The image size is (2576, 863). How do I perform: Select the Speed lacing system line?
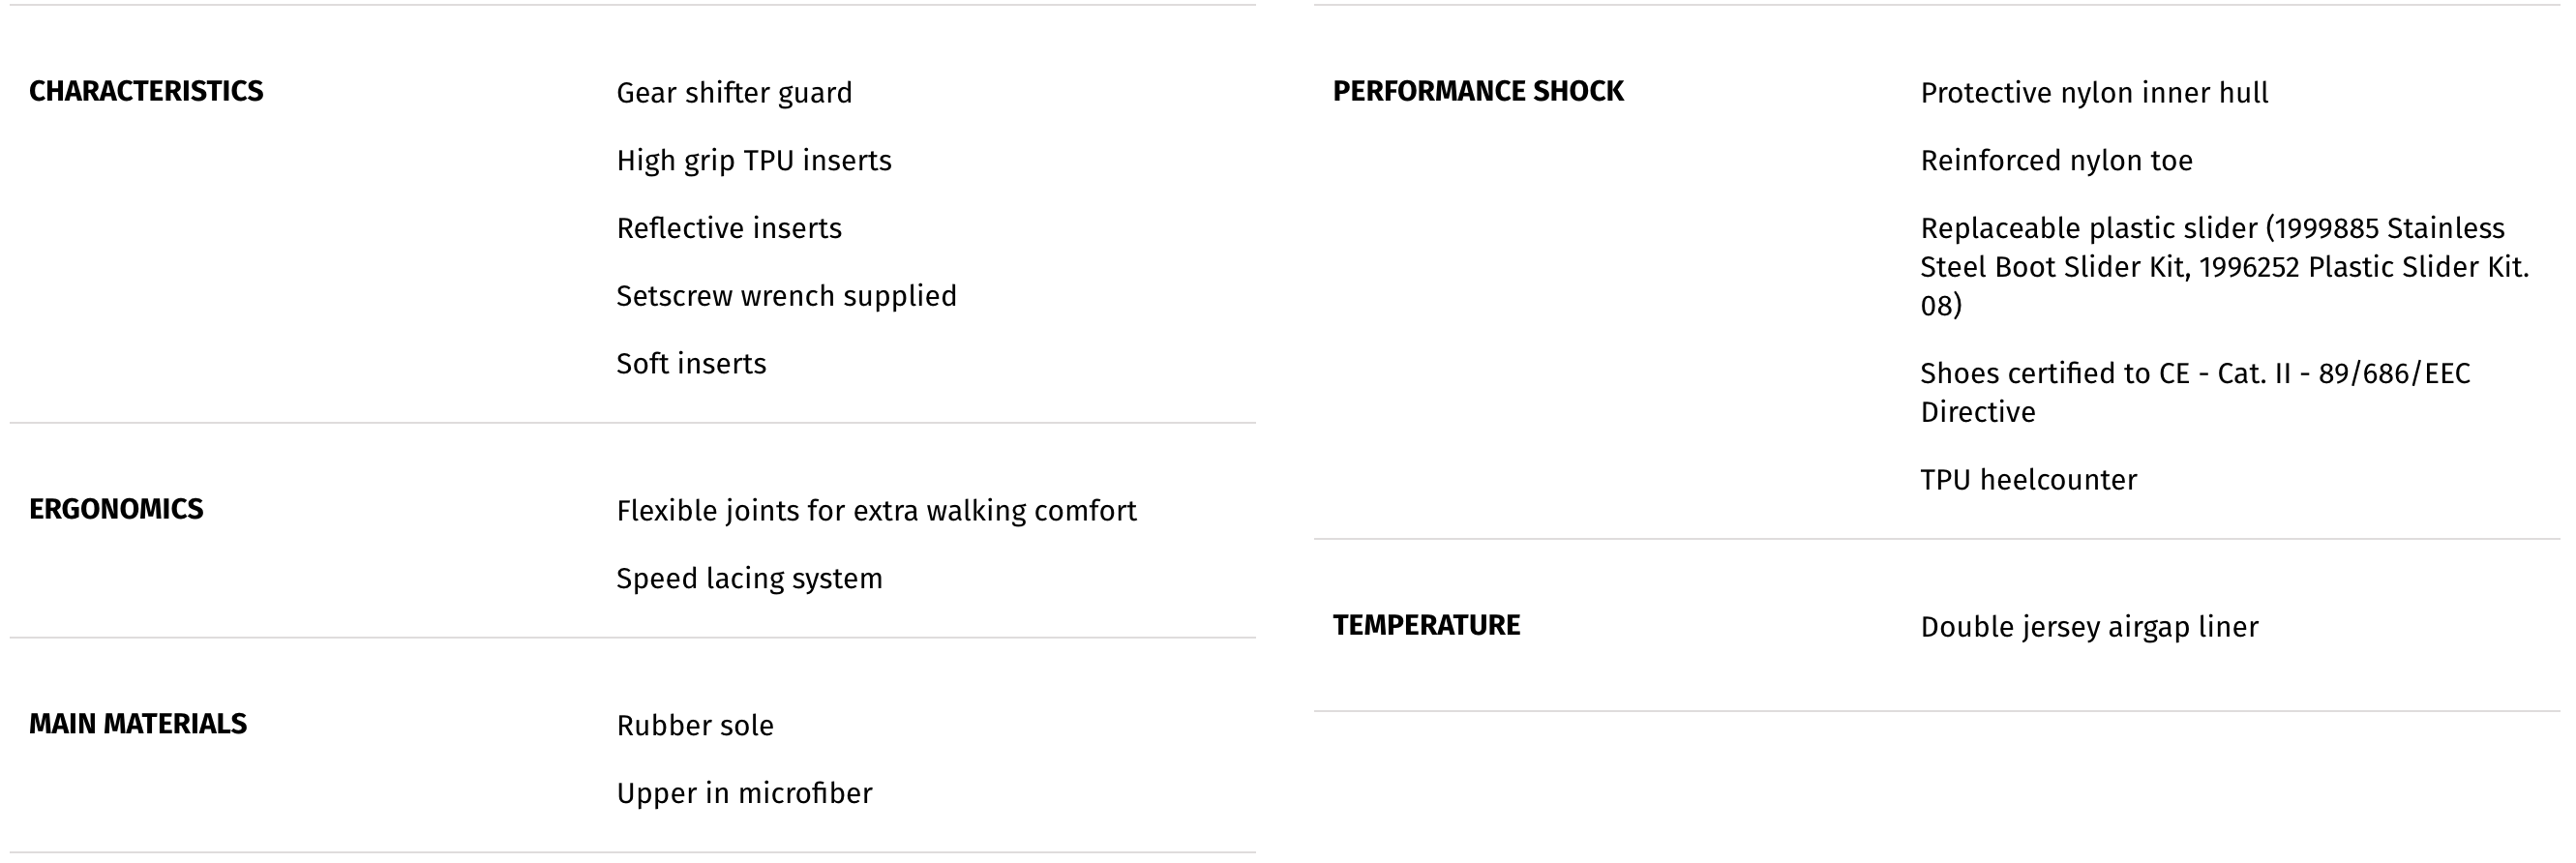[x=749, y=579]
